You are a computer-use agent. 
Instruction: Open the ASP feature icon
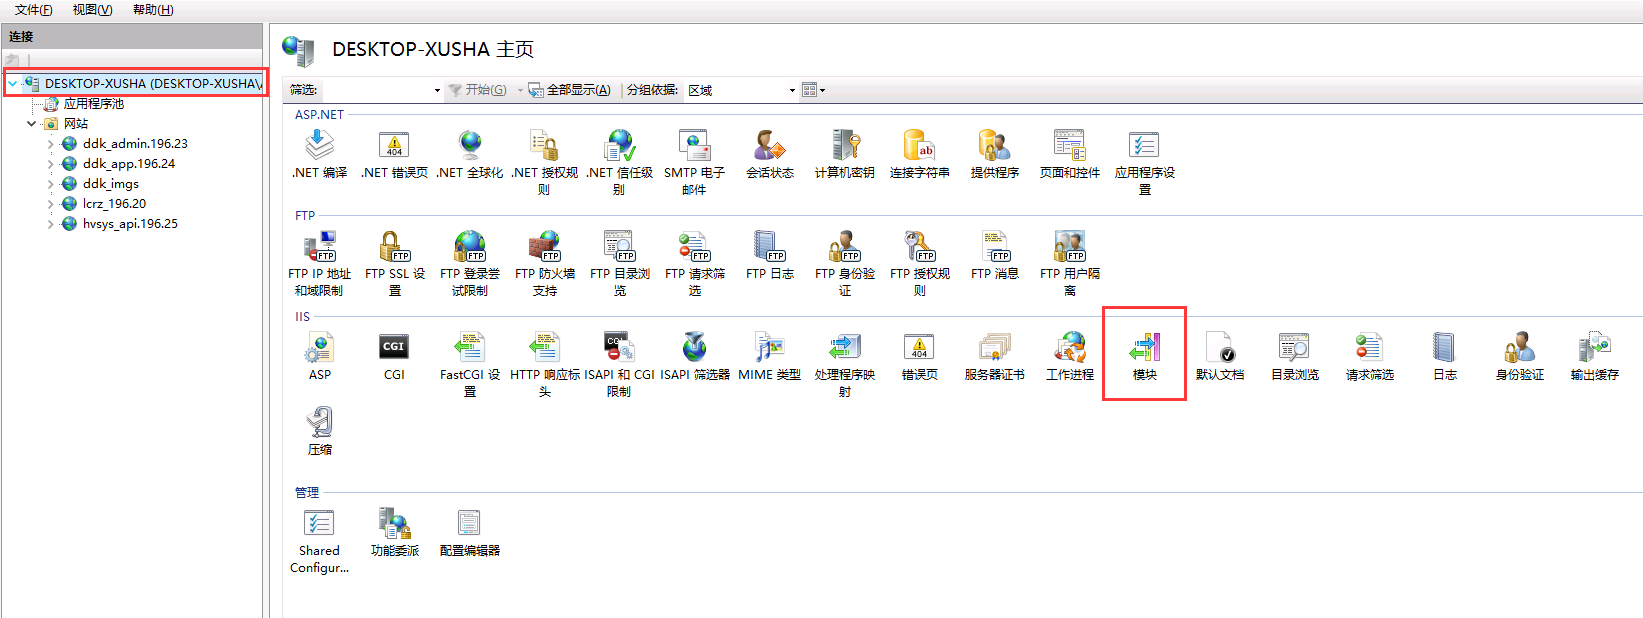click(320, 357)
